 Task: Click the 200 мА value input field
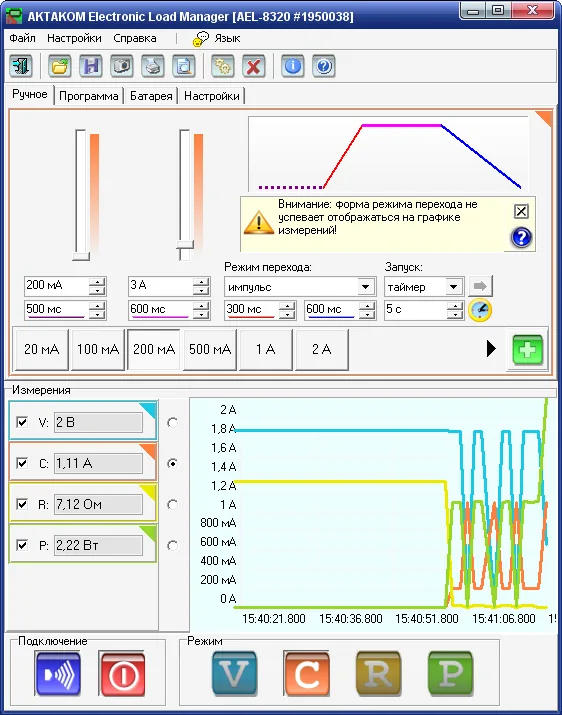point(57,286)
